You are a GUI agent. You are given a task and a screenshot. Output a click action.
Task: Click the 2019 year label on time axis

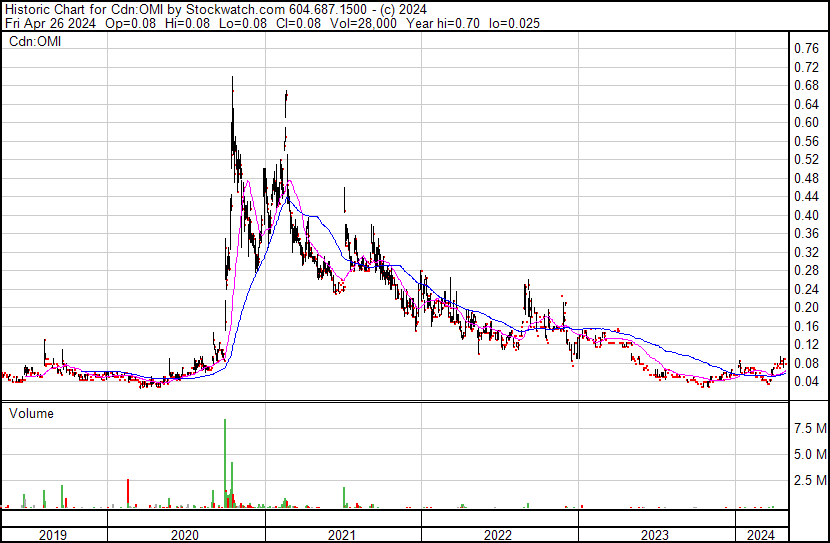[53, 535]
